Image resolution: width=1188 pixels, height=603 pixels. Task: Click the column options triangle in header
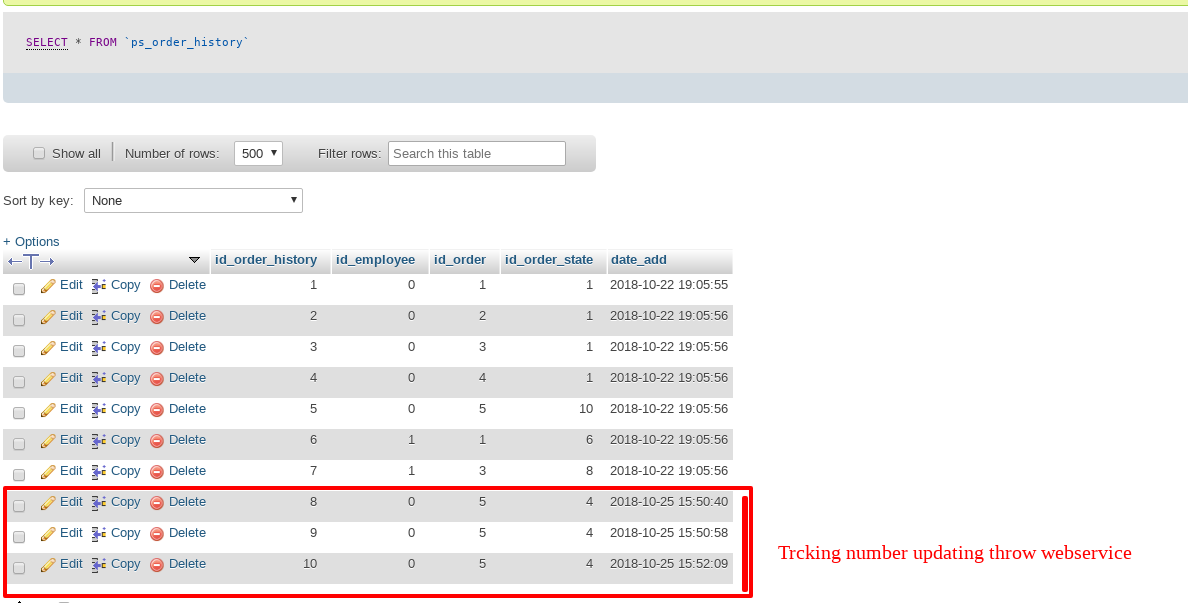[194, 260]
